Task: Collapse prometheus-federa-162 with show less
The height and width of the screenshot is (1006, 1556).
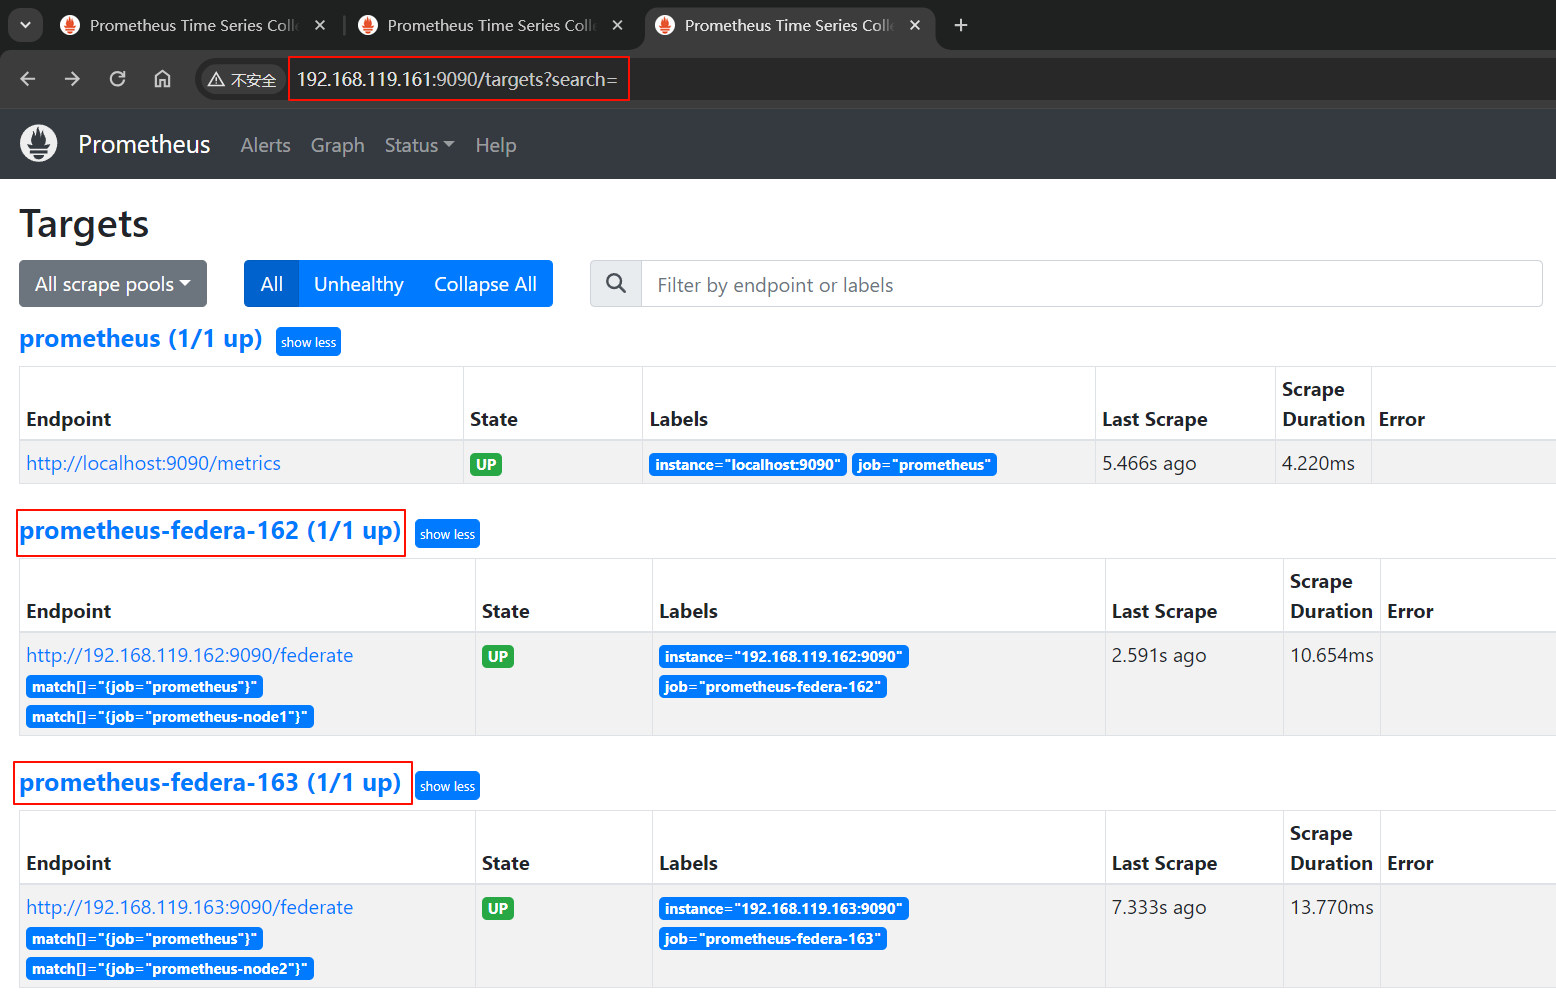Action: pyautogui.click(x=447, y=534)
